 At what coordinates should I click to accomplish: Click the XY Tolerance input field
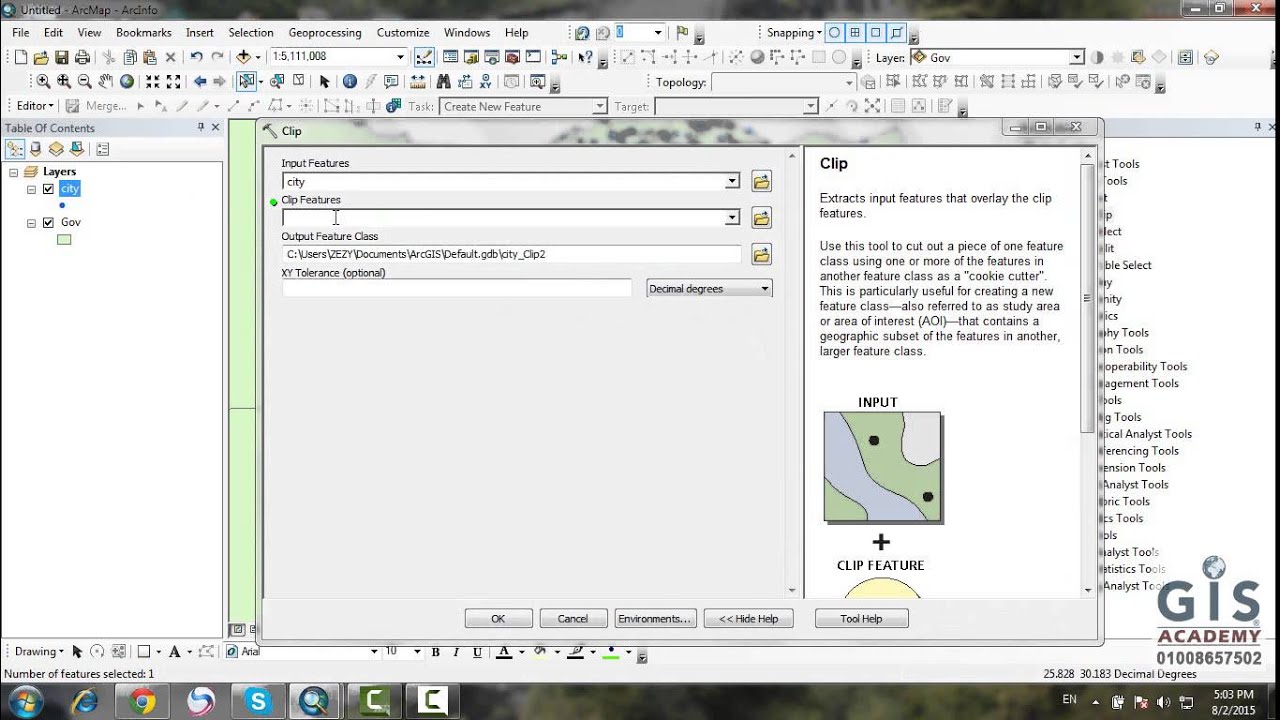pos(457,289)
